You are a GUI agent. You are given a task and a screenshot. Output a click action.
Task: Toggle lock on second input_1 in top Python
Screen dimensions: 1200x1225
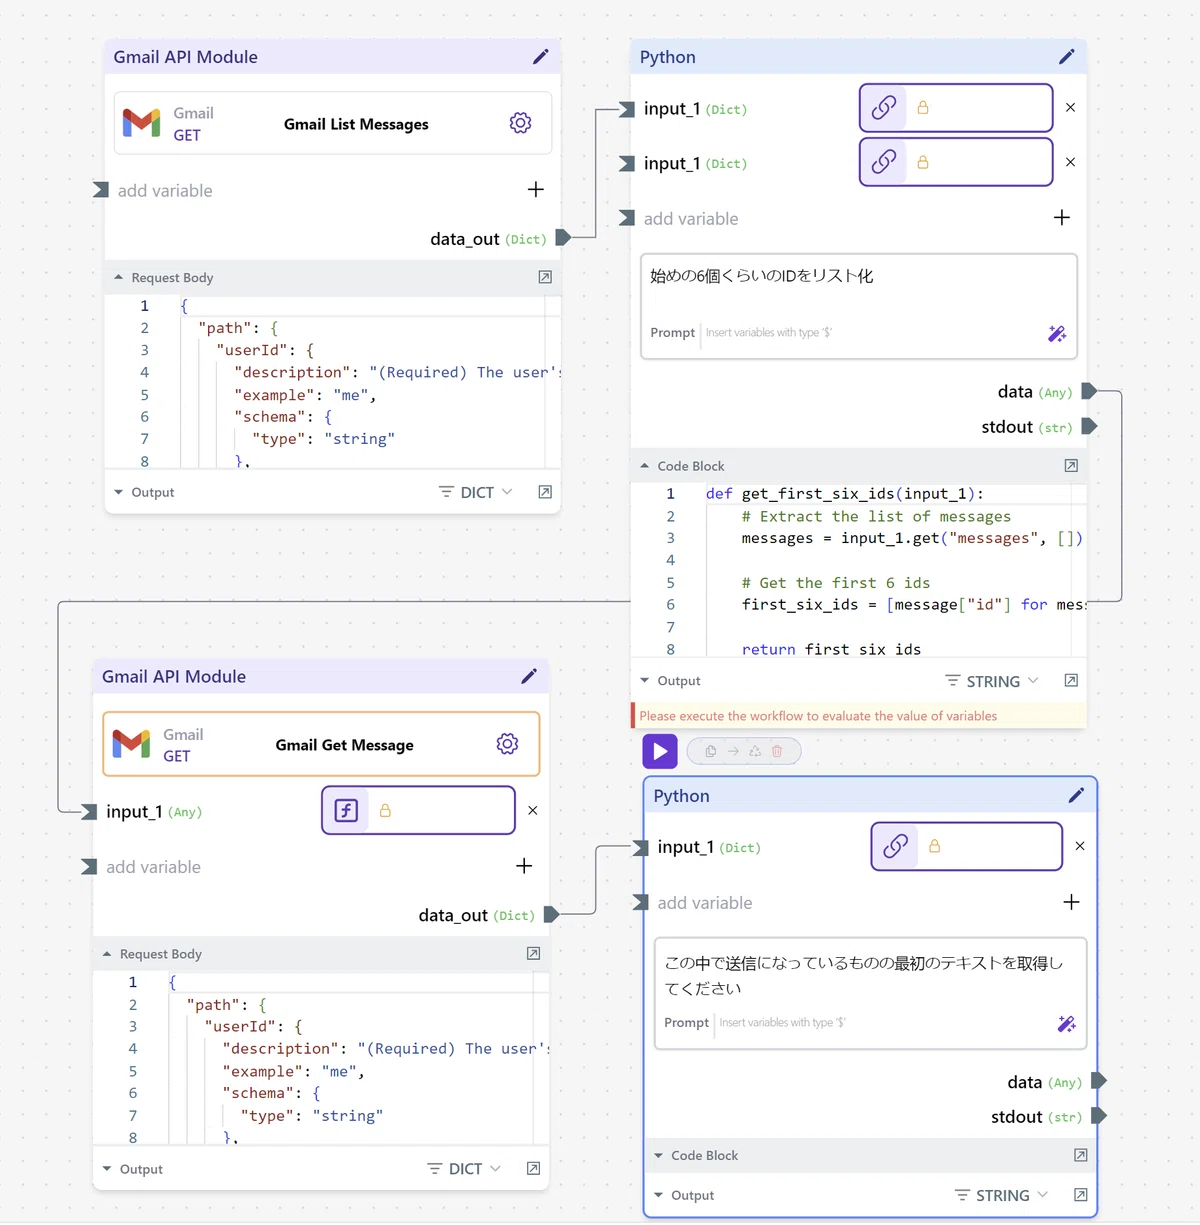pos(923,162)
